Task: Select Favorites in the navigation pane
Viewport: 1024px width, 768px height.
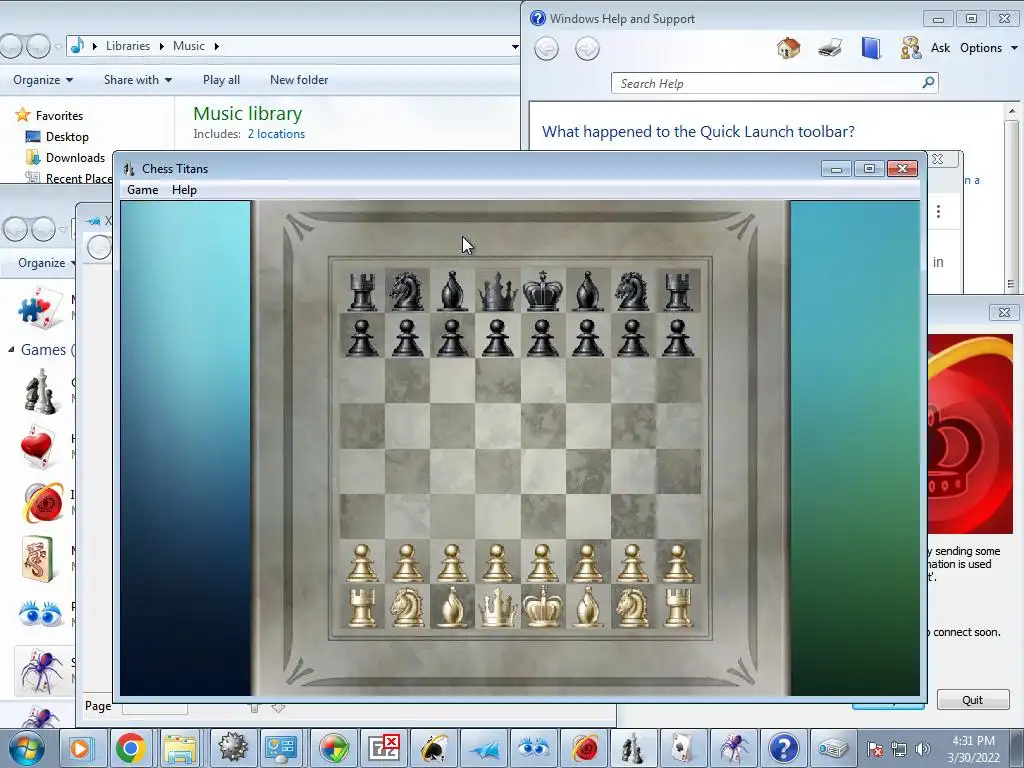Action: (59, 116)
